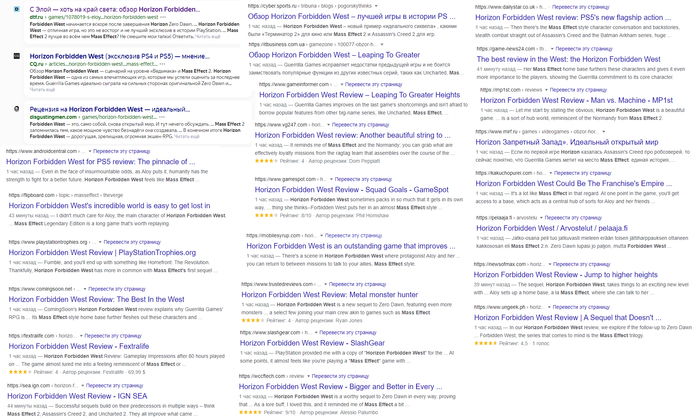The width and height of the screenshot is (700, 420).
Task: Click 'Перевести эту страницу' beside mp1st.com
Action: point(578,90)
